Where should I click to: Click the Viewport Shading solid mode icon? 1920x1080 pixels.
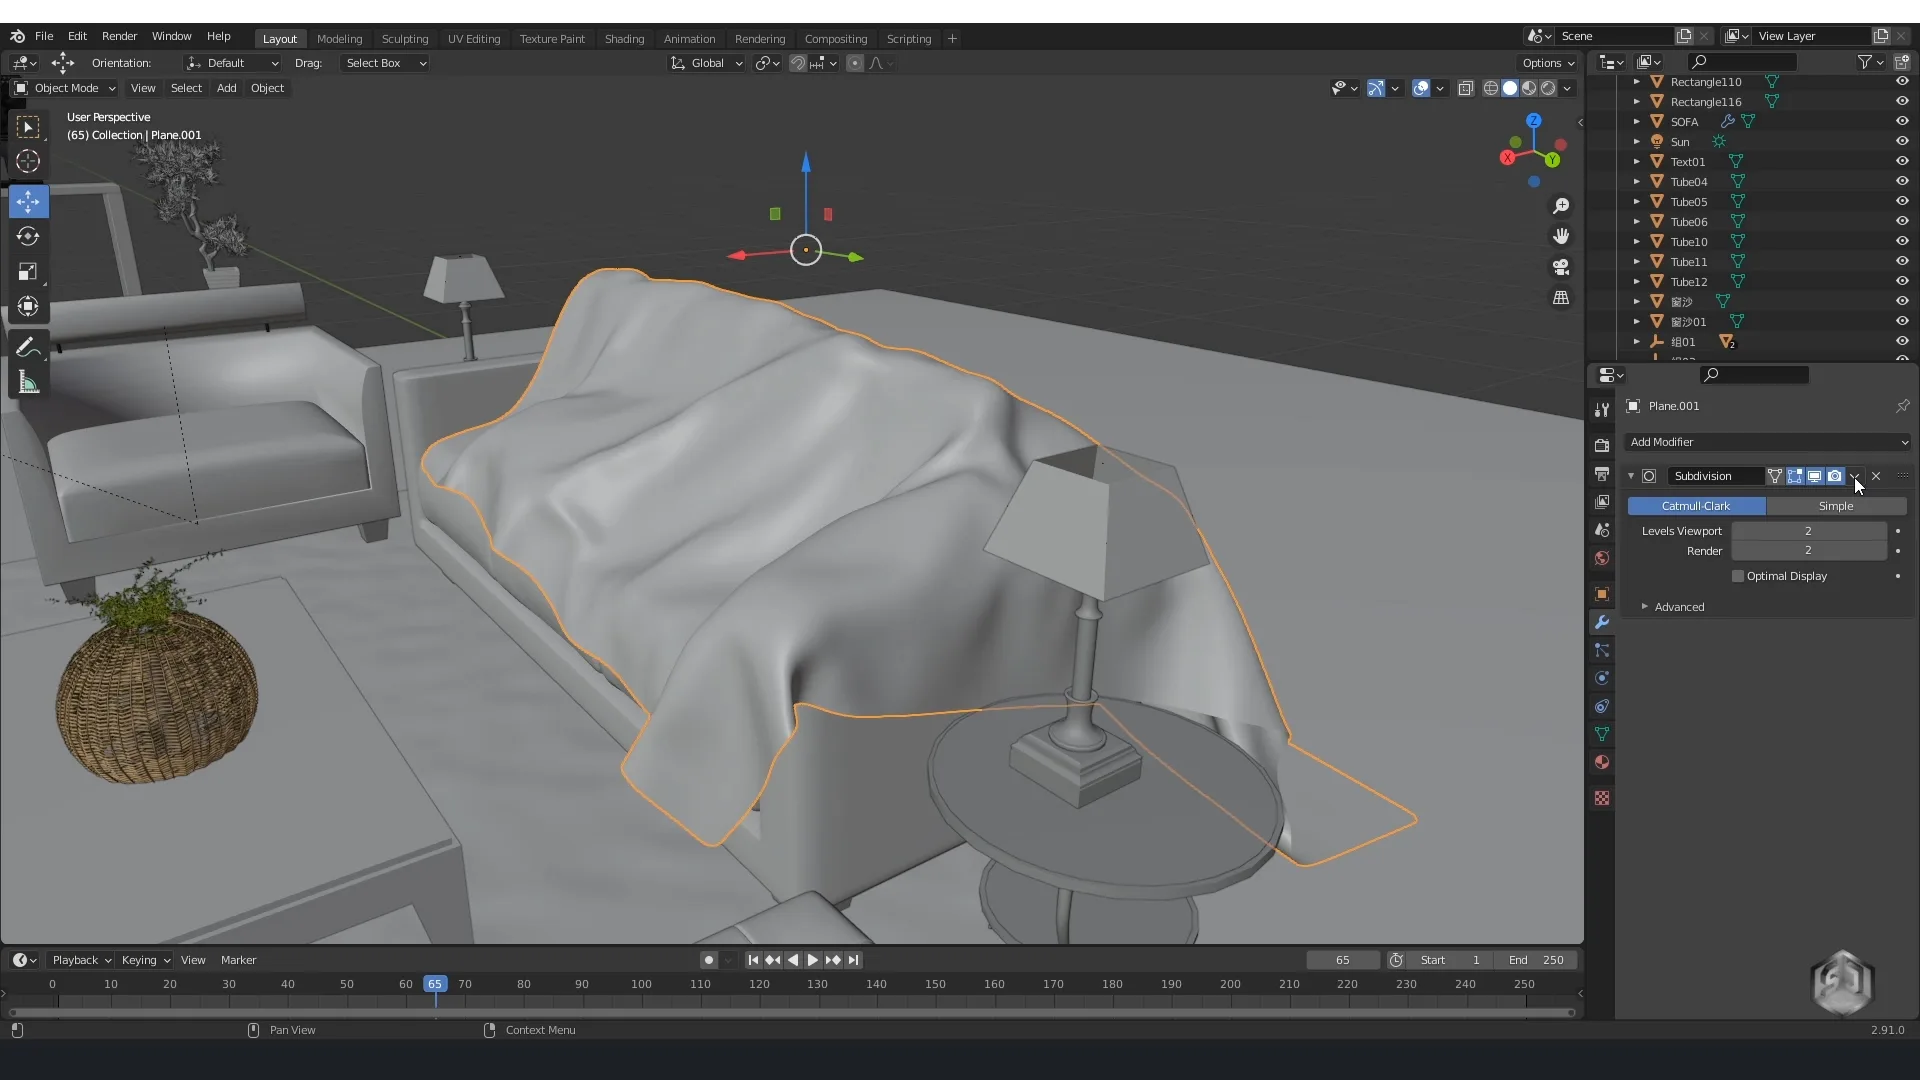click(x=1510, y=87)
